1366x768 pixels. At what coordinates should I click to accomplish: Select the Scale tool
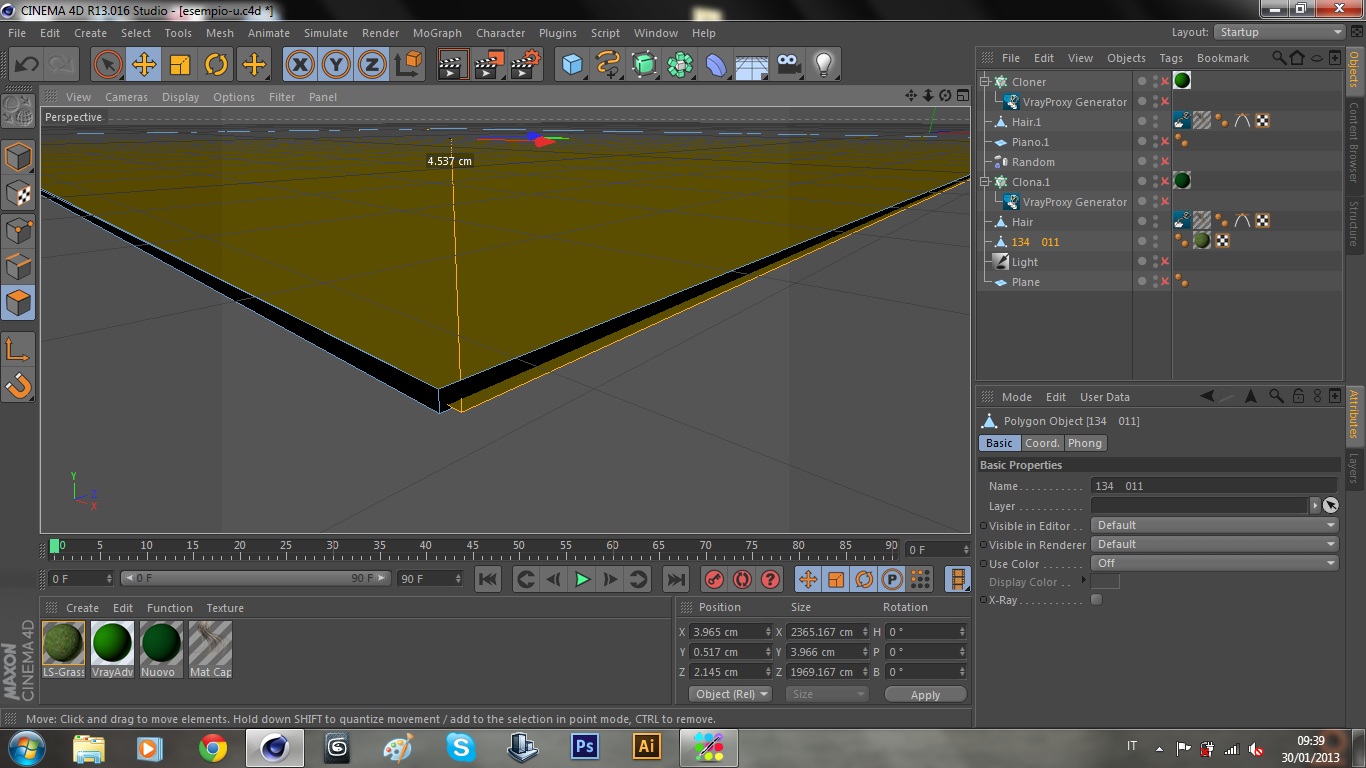click(x=180, y=65)
